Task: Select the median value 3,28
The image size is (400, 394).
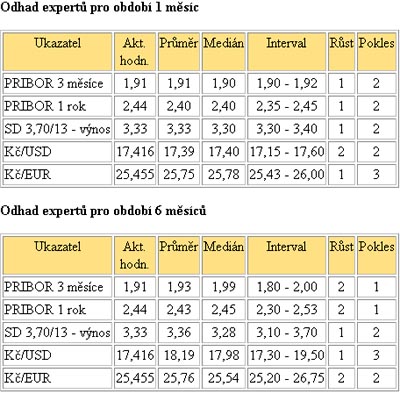Action: point(224,333)
